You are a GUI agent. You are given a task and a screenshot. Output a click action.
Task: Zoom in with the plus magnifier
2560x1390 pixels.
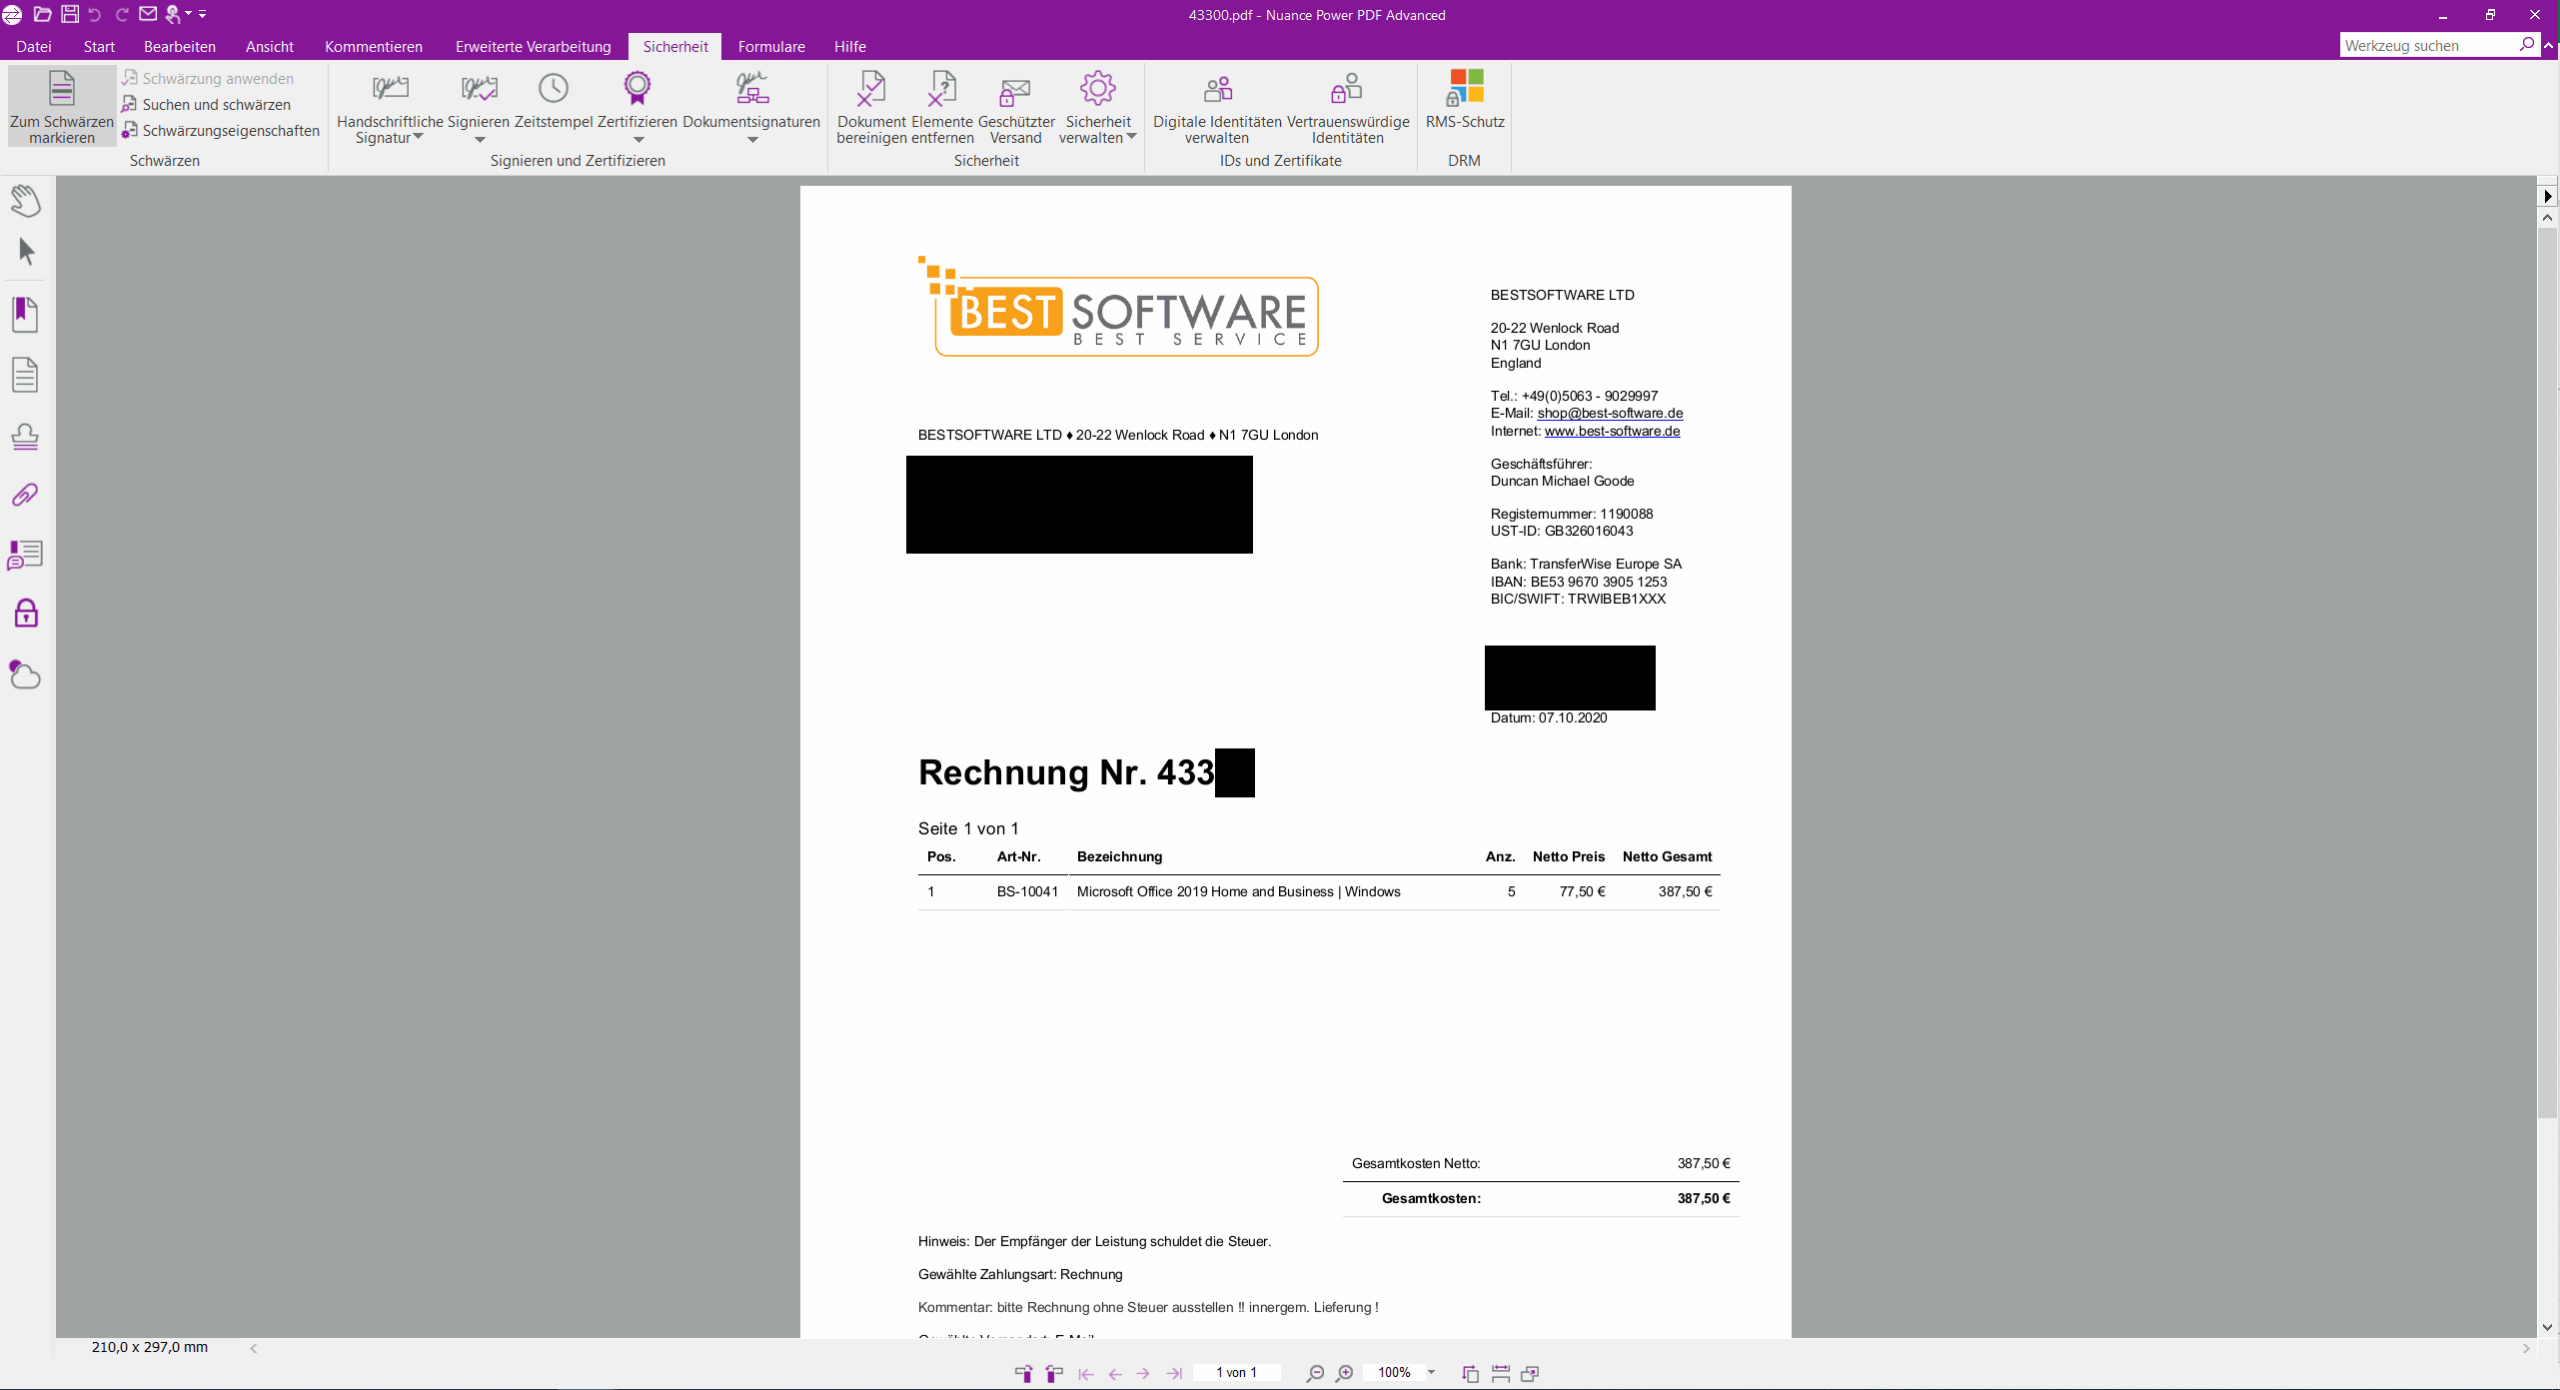(1345, 1374)
